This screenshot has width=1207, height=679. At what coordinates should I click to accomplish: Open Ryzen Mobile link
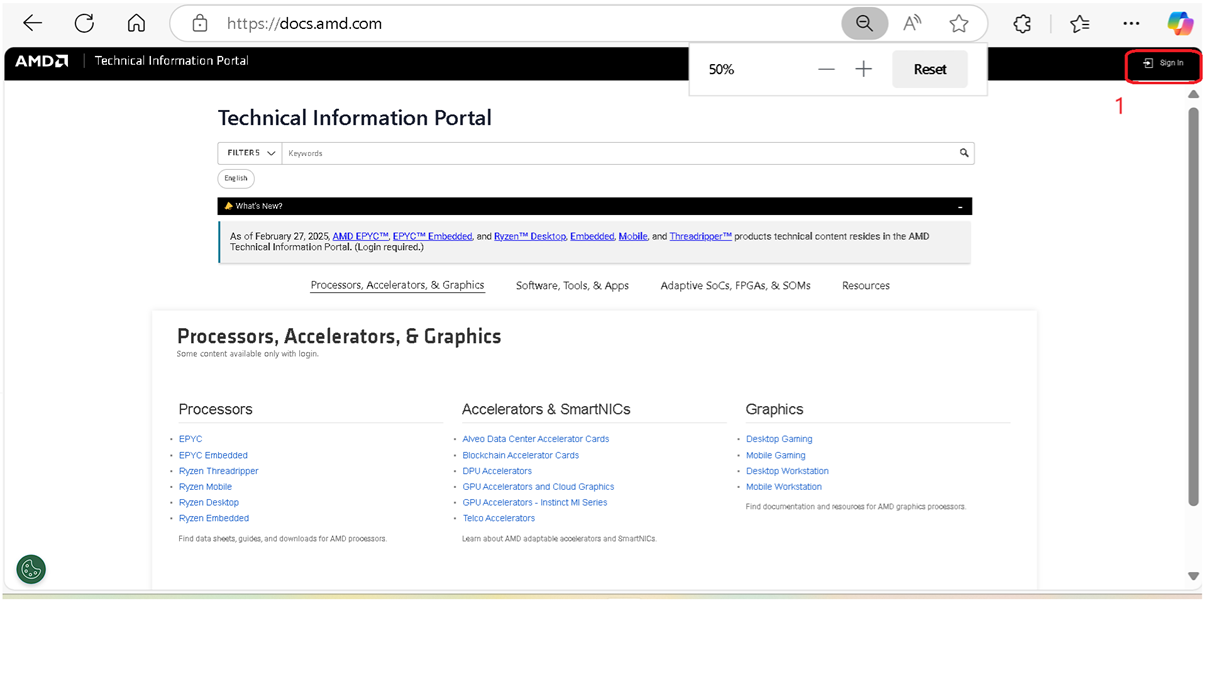(205, 487)
